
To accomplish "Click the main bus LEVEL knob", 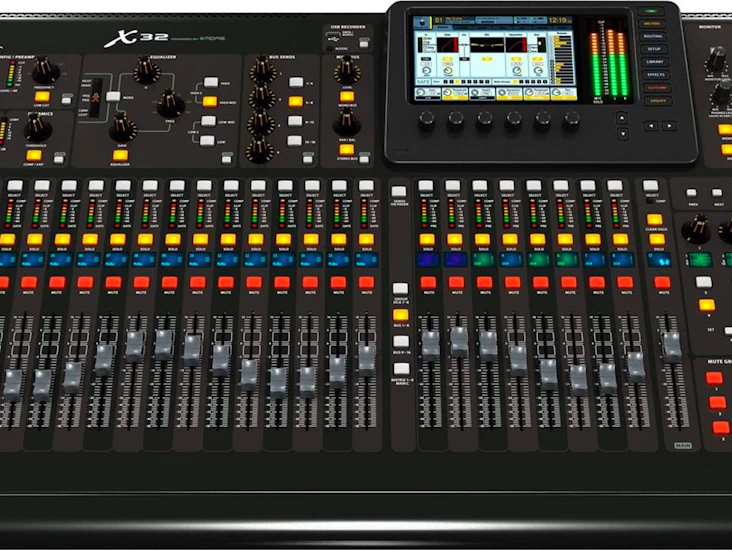I will coord(347,71).
